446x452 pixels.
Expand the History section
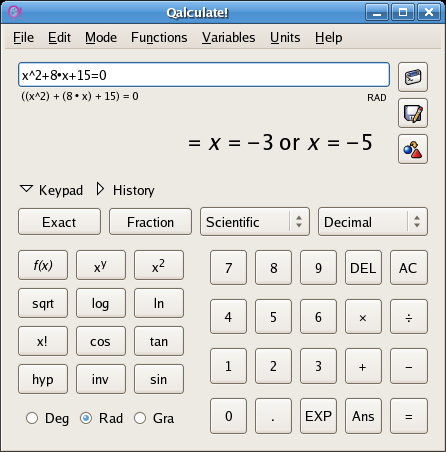coord(125,190)
